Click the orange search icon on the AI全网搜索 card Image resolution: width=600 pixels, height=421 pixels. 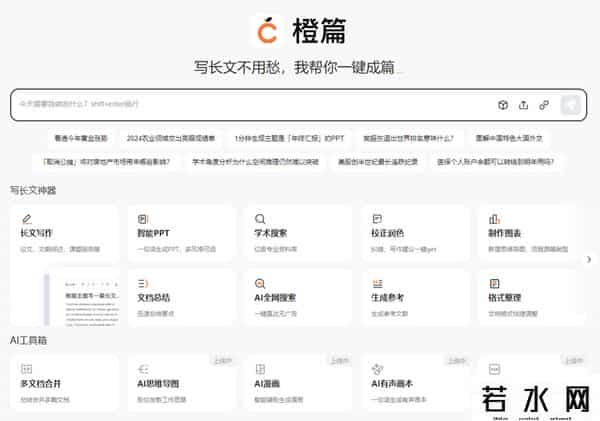260,284
